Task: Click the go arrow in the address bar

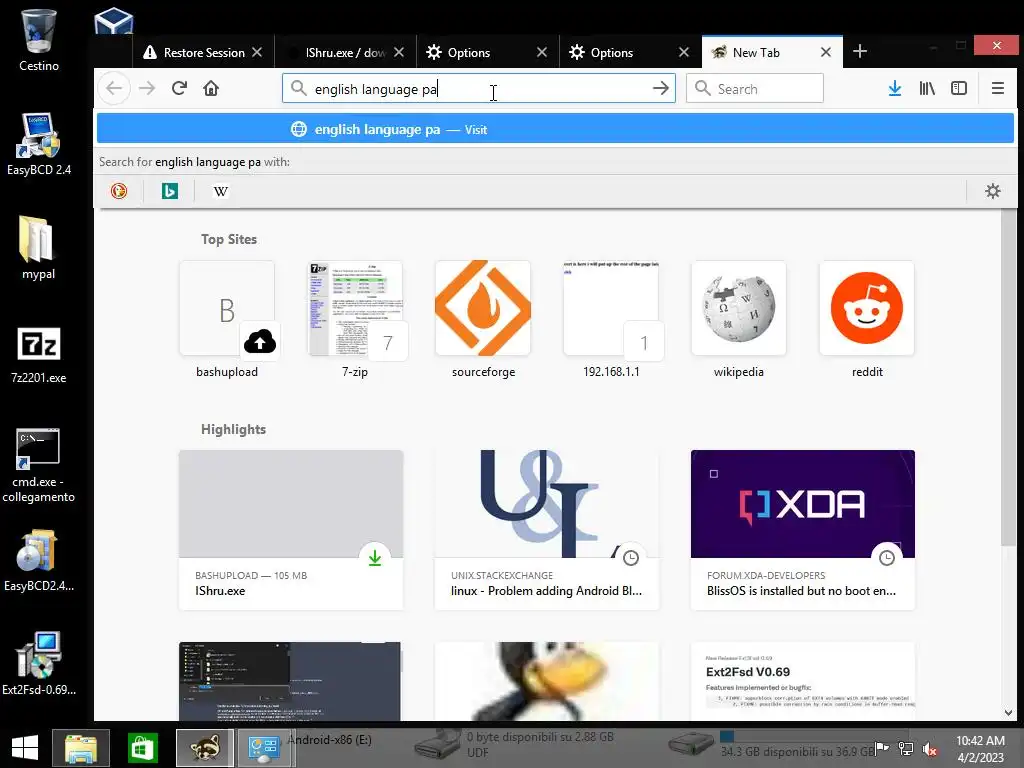Action: (661, 88)
